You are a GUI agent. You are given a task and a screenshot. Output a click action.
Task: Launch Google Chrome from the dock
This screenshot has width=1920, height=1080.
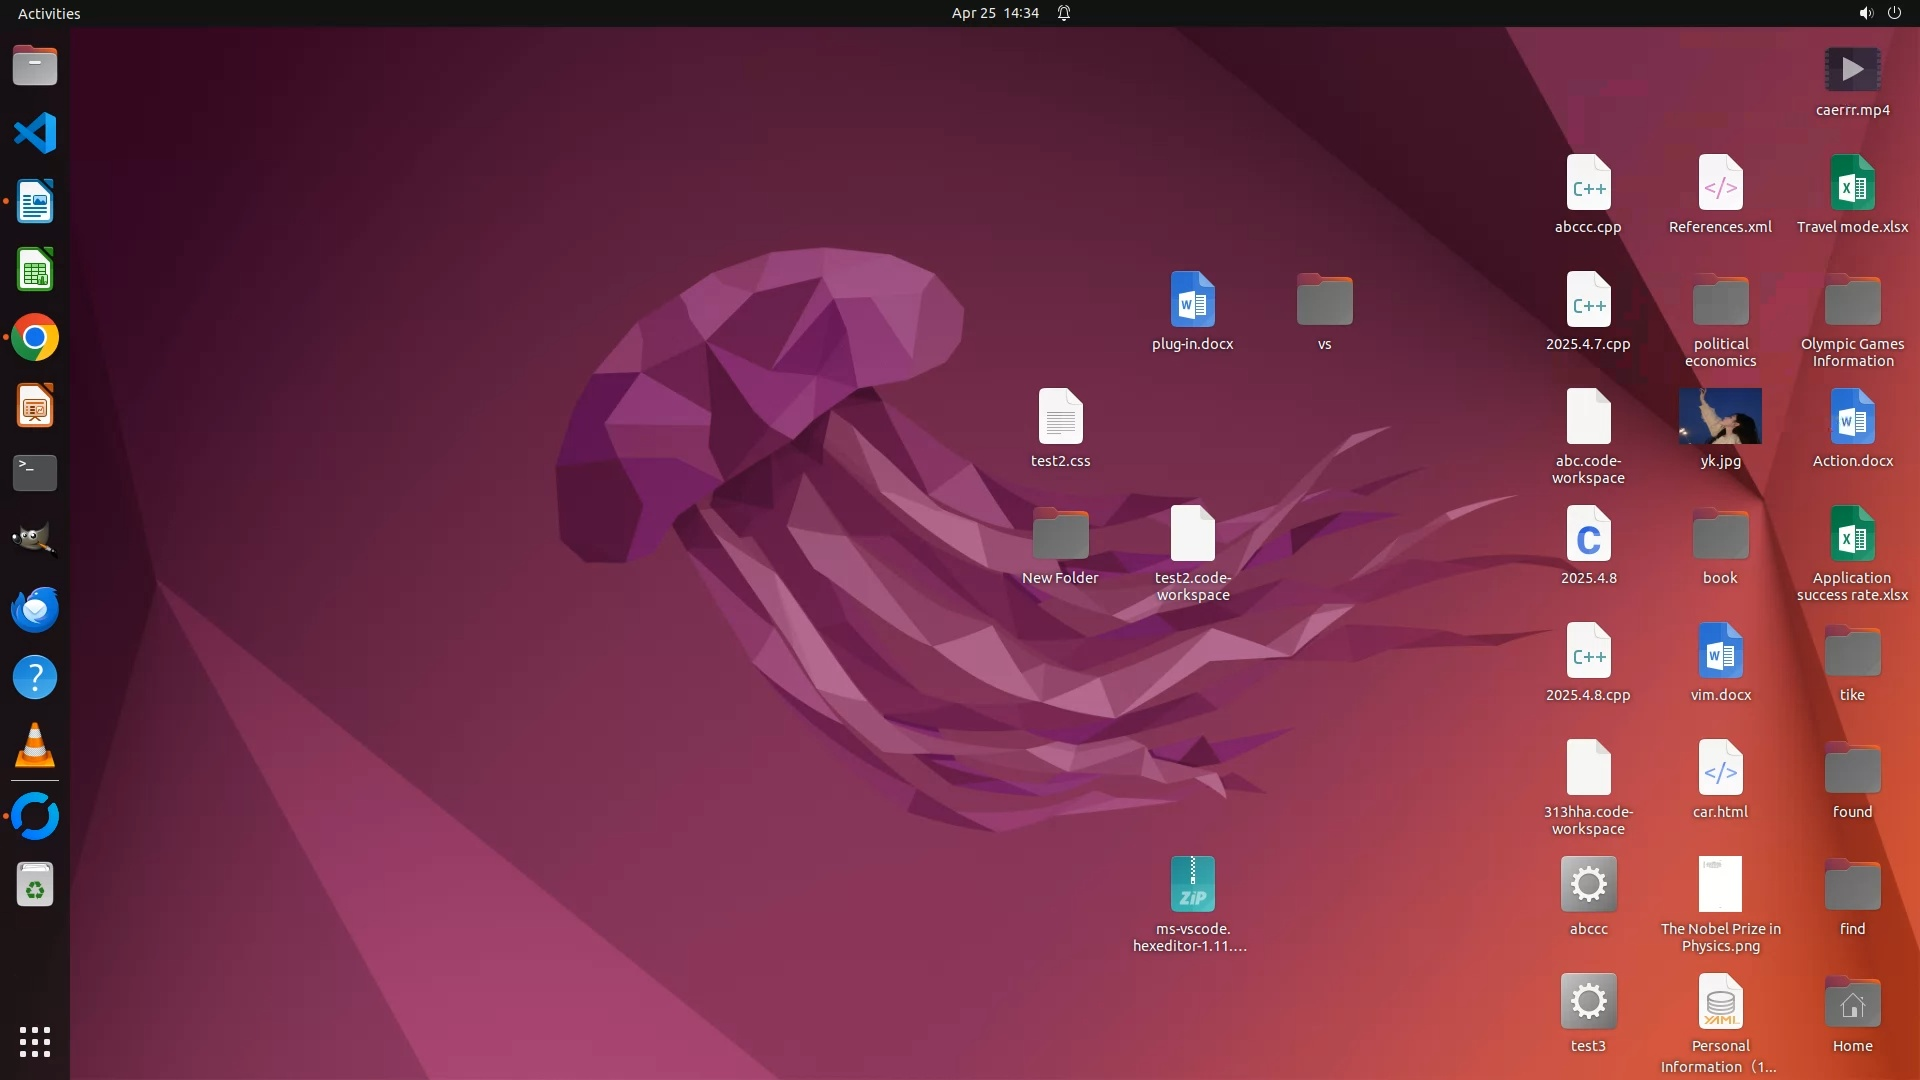35,338
